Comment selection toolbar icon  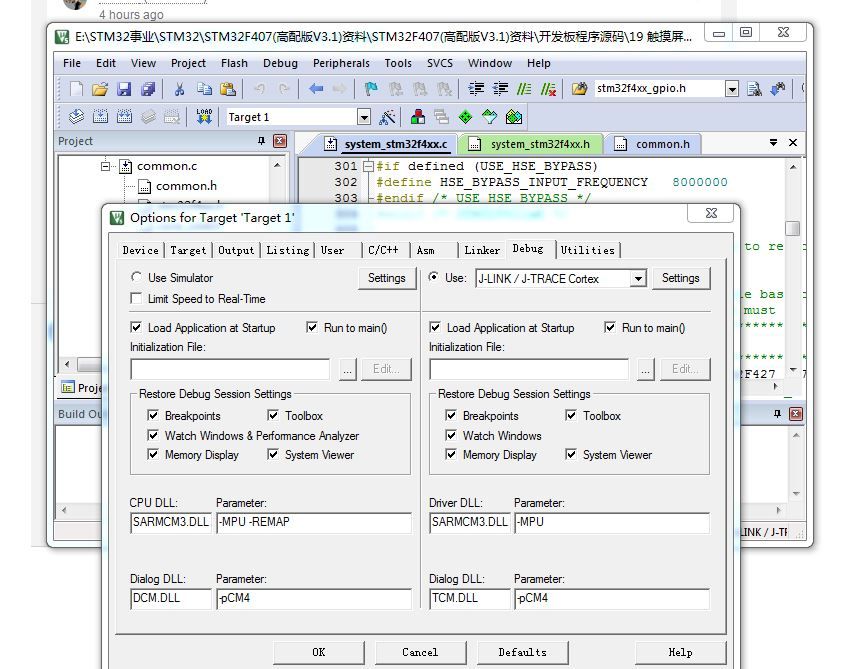coord(524,89)
